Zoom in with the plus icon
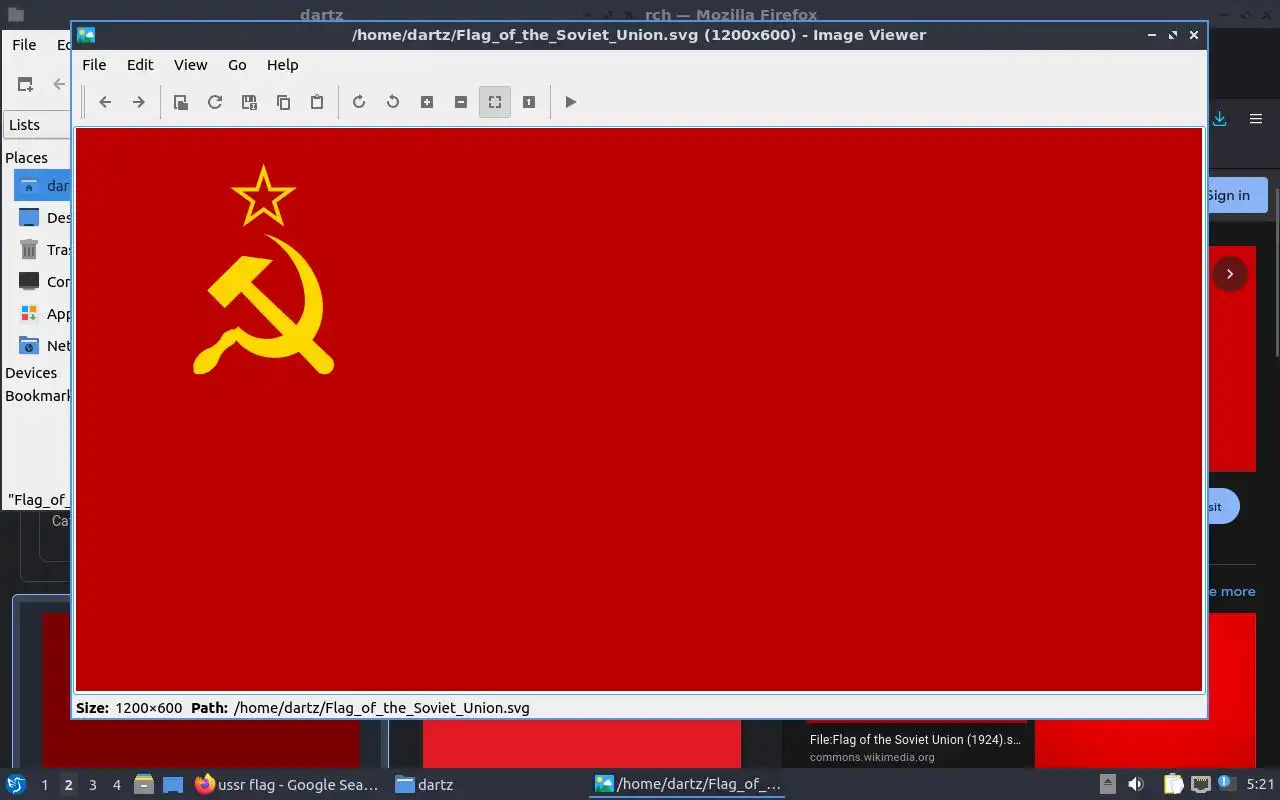This screenshot has height=800, width=1280. (427, 102)
